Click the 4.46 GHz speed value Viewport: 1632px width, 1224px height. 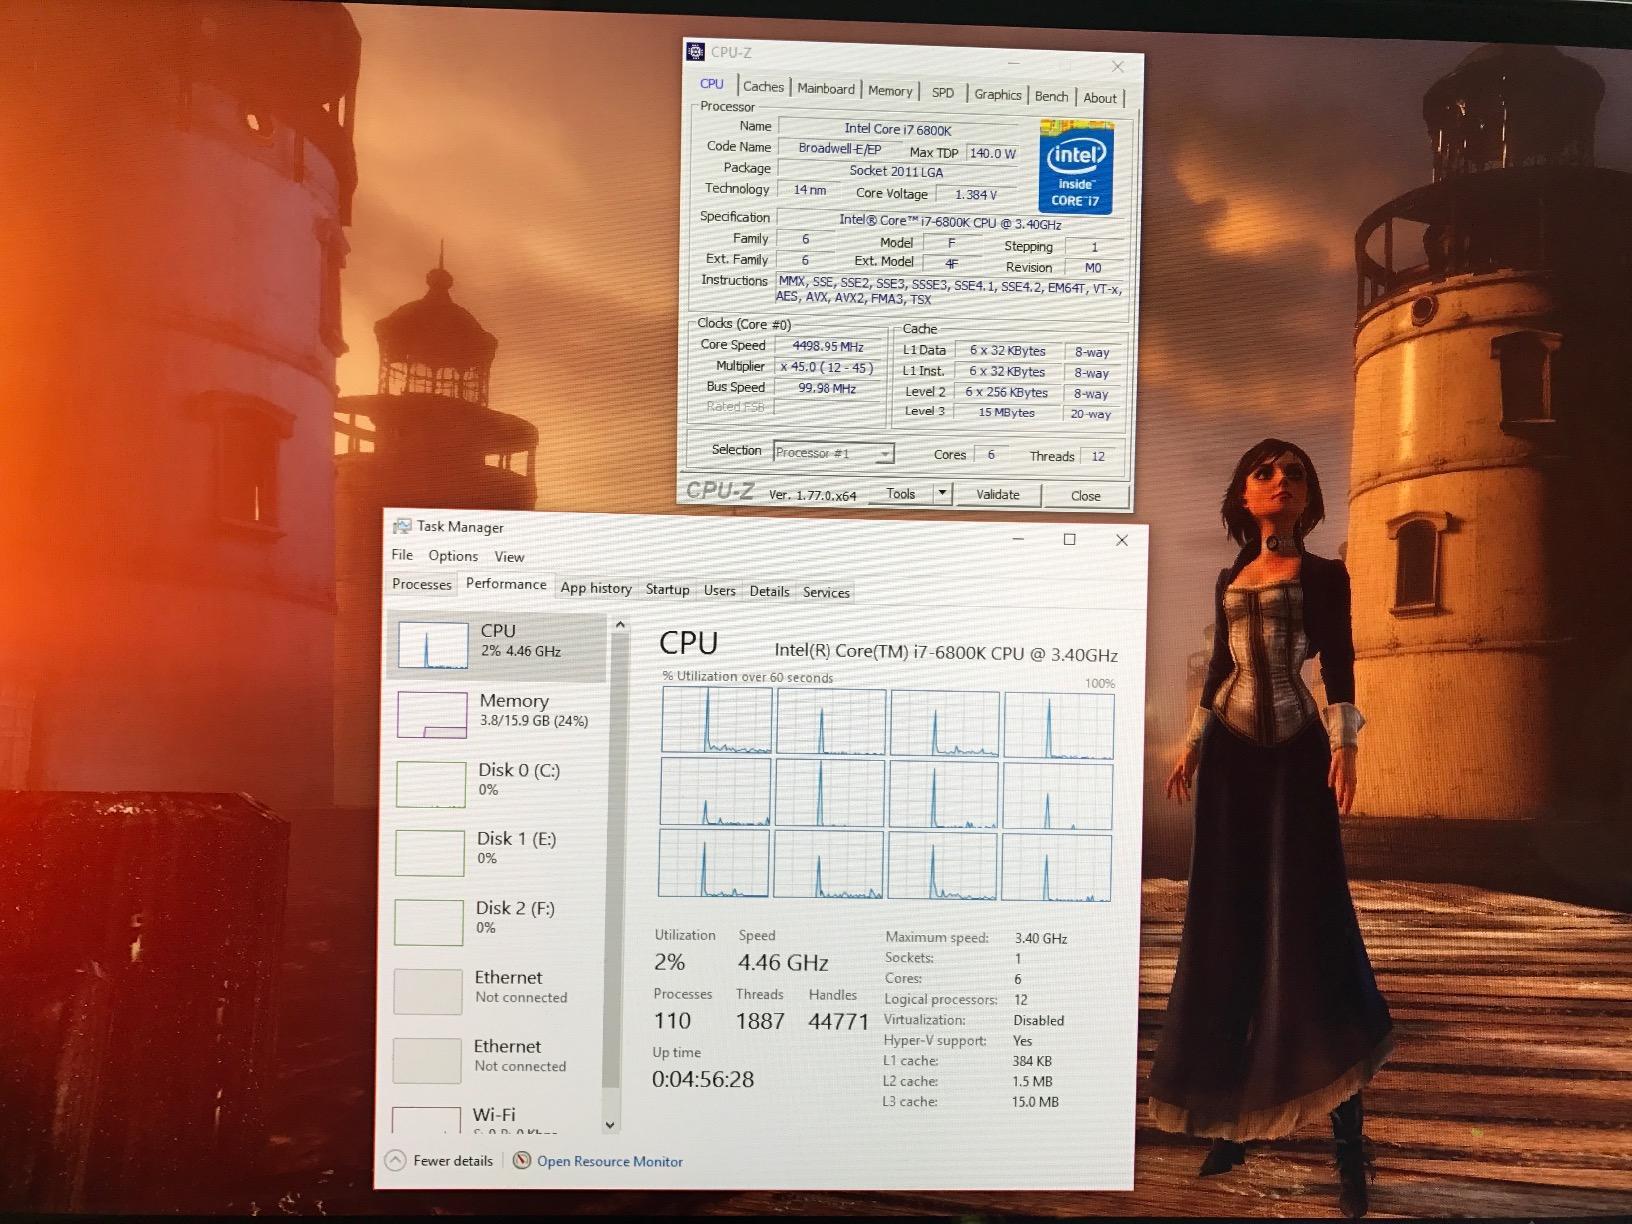click(x=783, y=963)
